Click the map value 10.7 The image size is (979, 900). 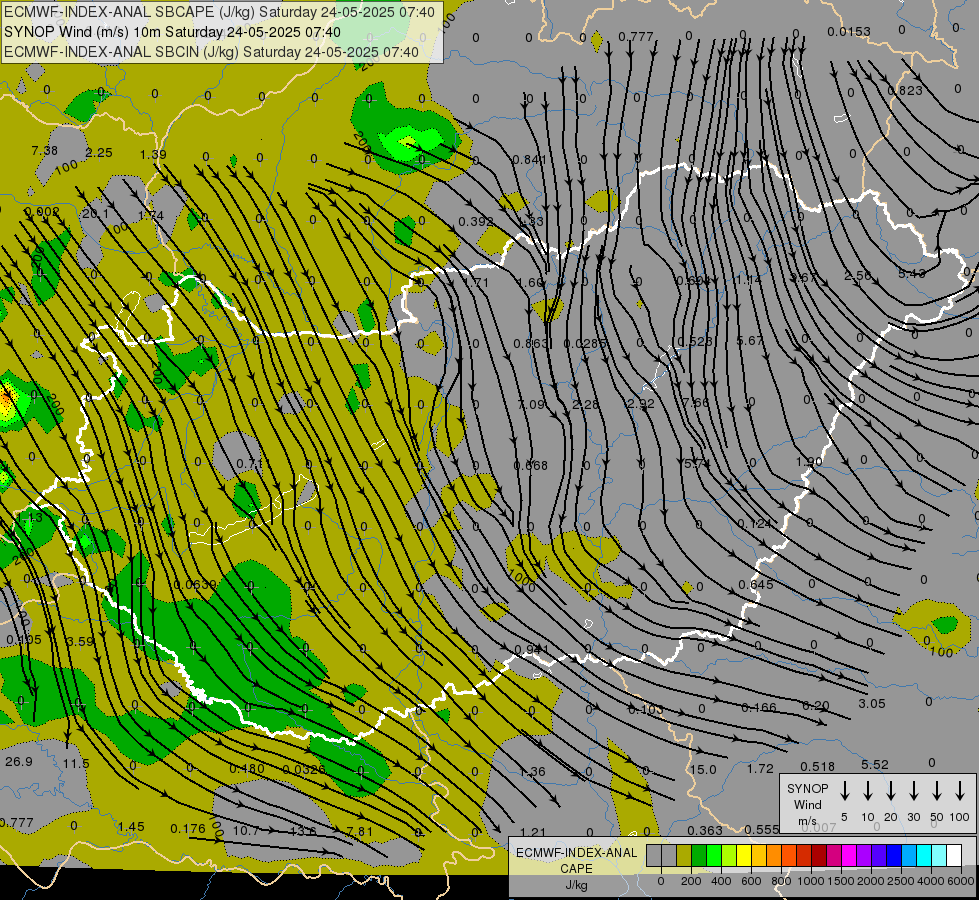coord(245,831)
